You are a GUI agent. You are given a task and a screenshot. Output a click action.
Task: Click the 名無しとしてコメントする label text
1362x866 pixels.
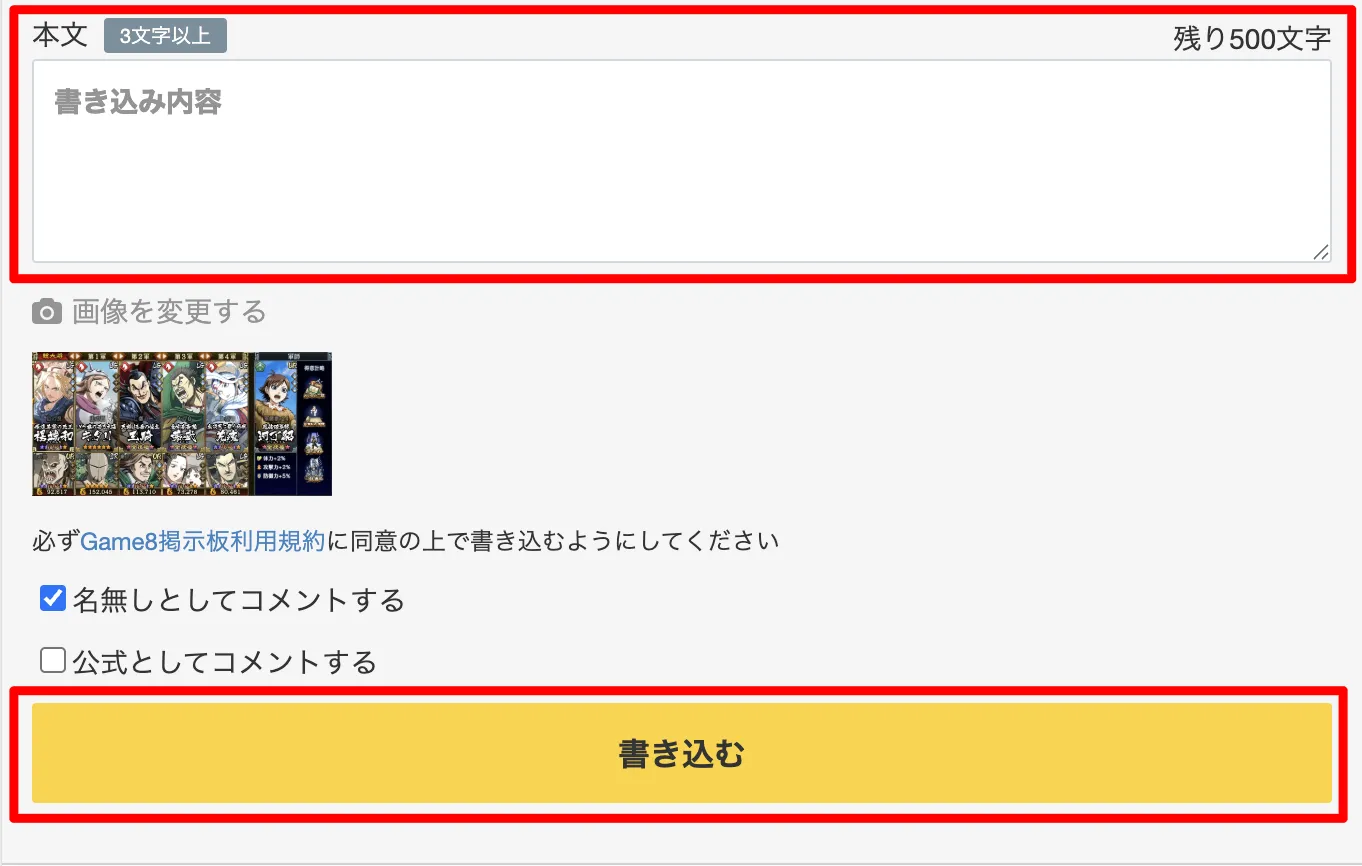pyautogui.click(x=238, y=600)
